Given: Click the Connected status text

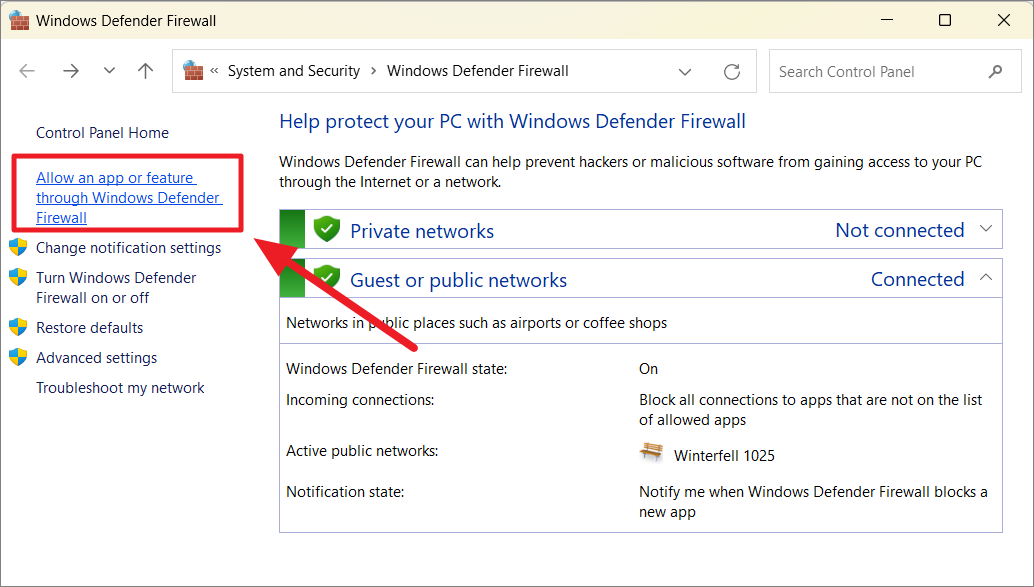Looking at the screenshot, I should tap(917, 279).
